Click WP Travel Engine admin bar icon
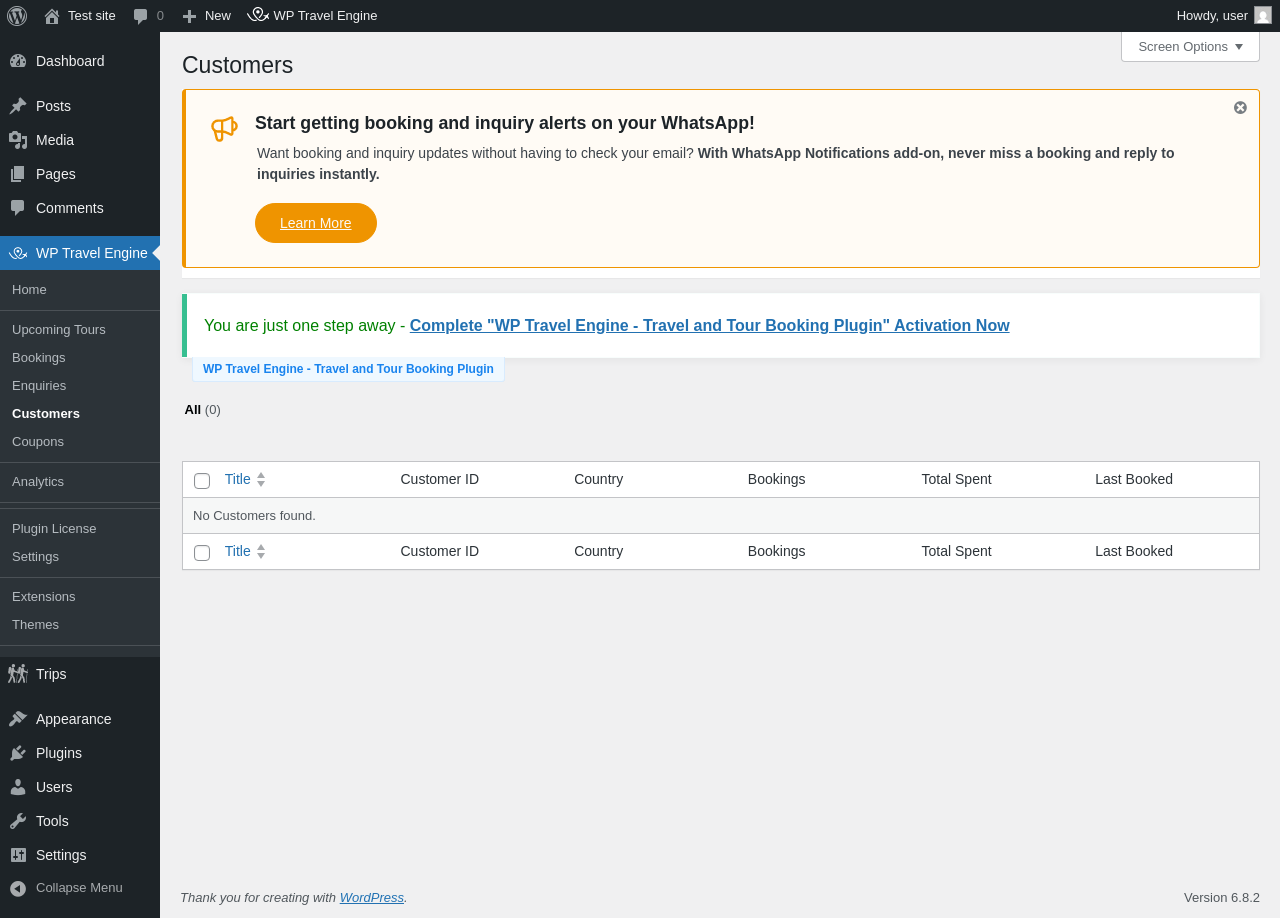The image size is (1280, 918). pos(258,15)
